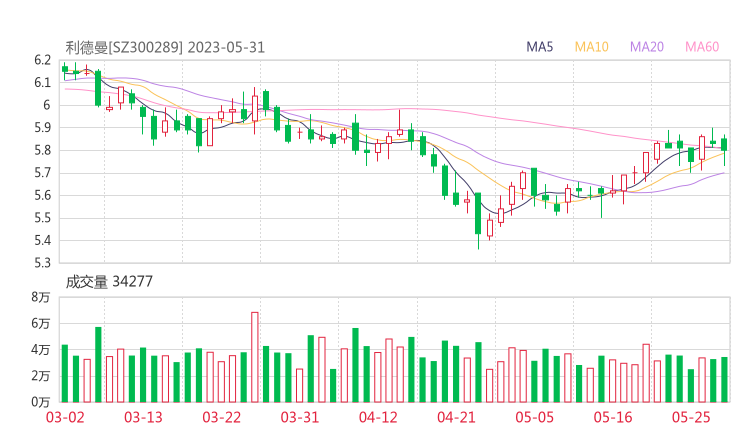Viewport: 740px width, 440px height.
Task: Click the 5.8 price axis label
Action: point(42,150)
